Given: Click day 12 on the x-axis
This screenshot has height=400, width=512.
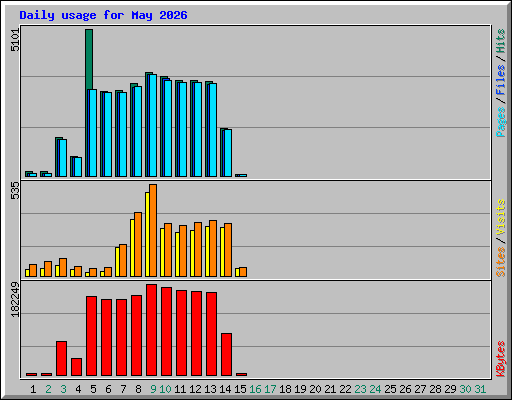Looking at the screenshot, I should coord(195,389).
